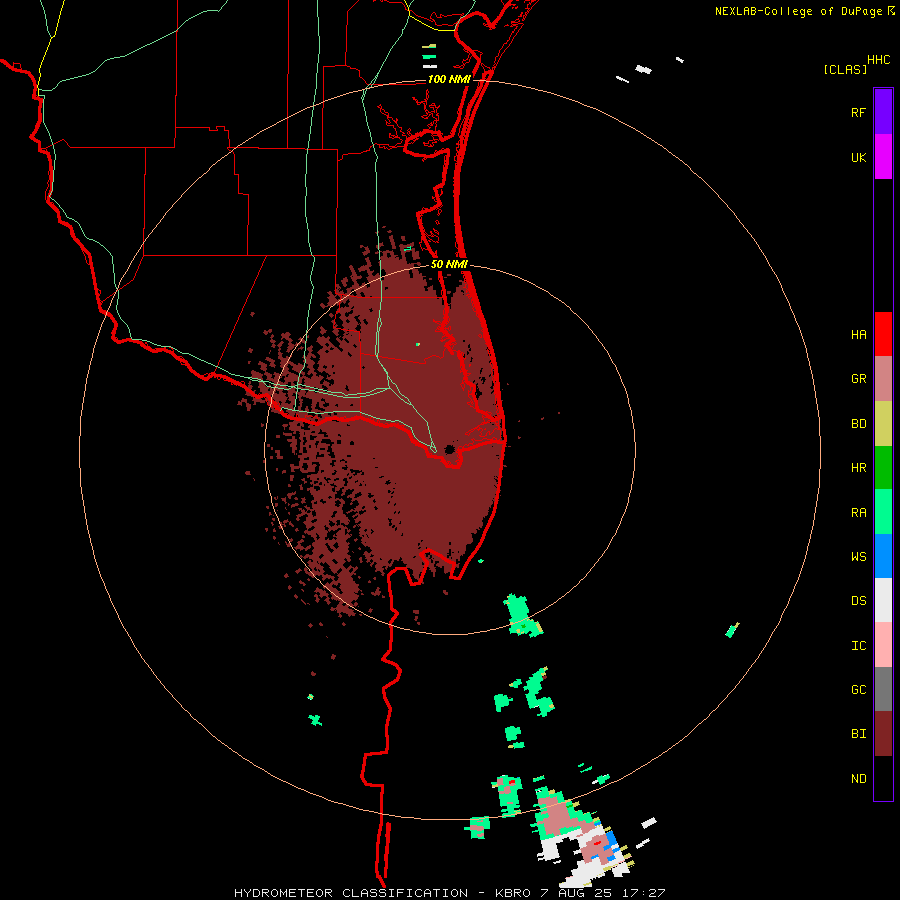900x900 pixels.
Task: Click the RA legend label
Action: click(858, 513)
